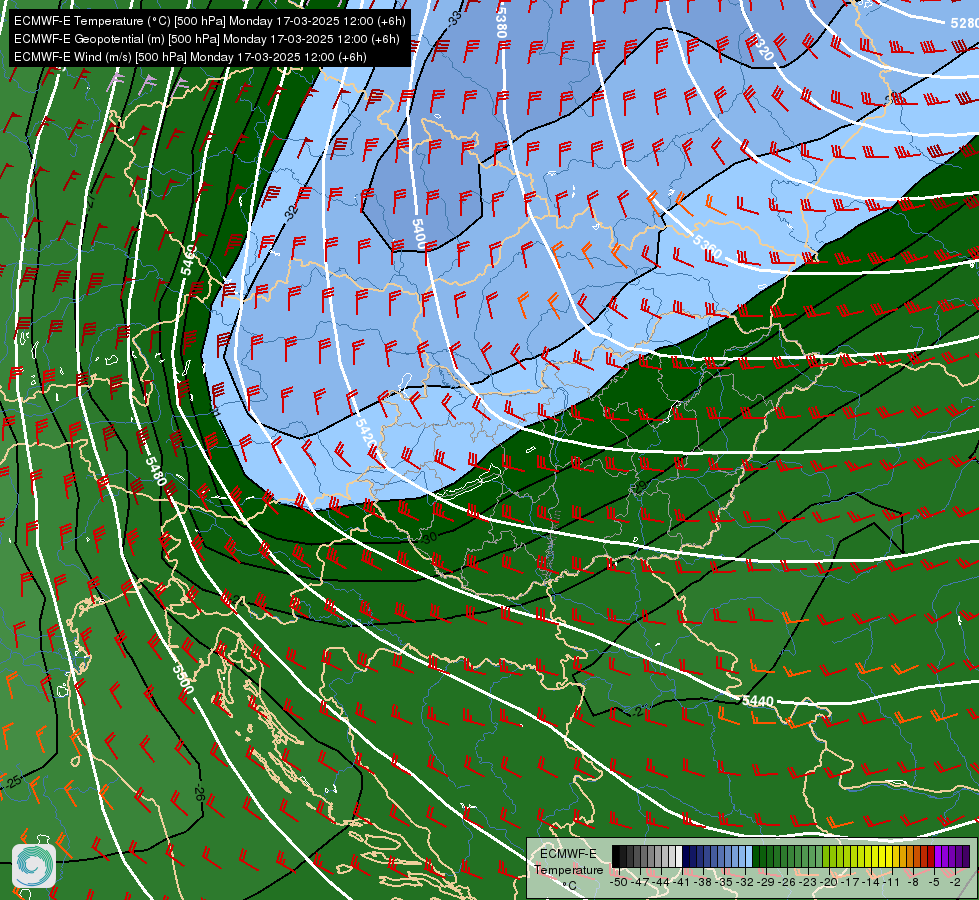This screenshot has height=900, width=979.
Task: Click the -35 value in the color legend
Action: tap(726, 882)
